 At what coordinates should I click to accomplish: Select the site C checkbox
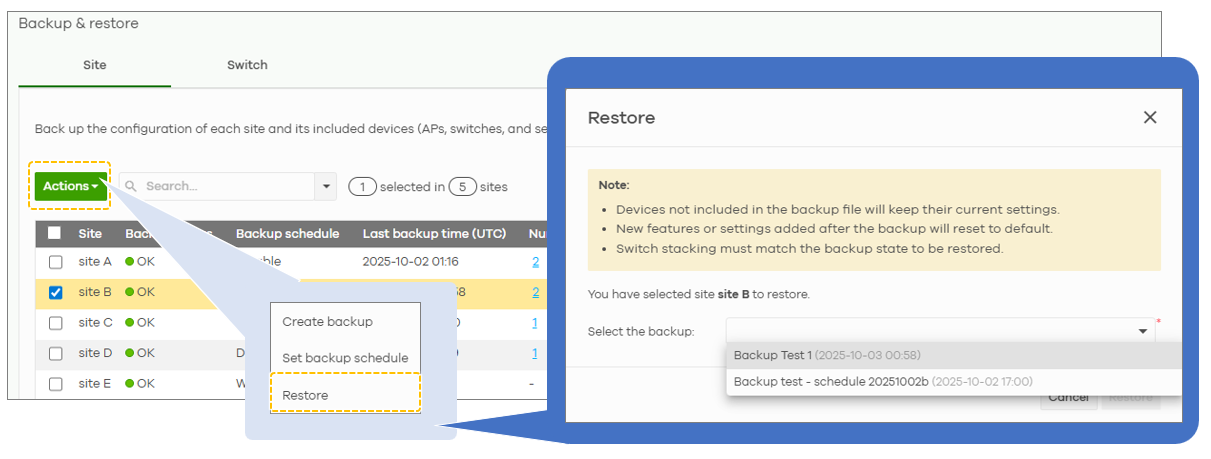tap(56, 323)
